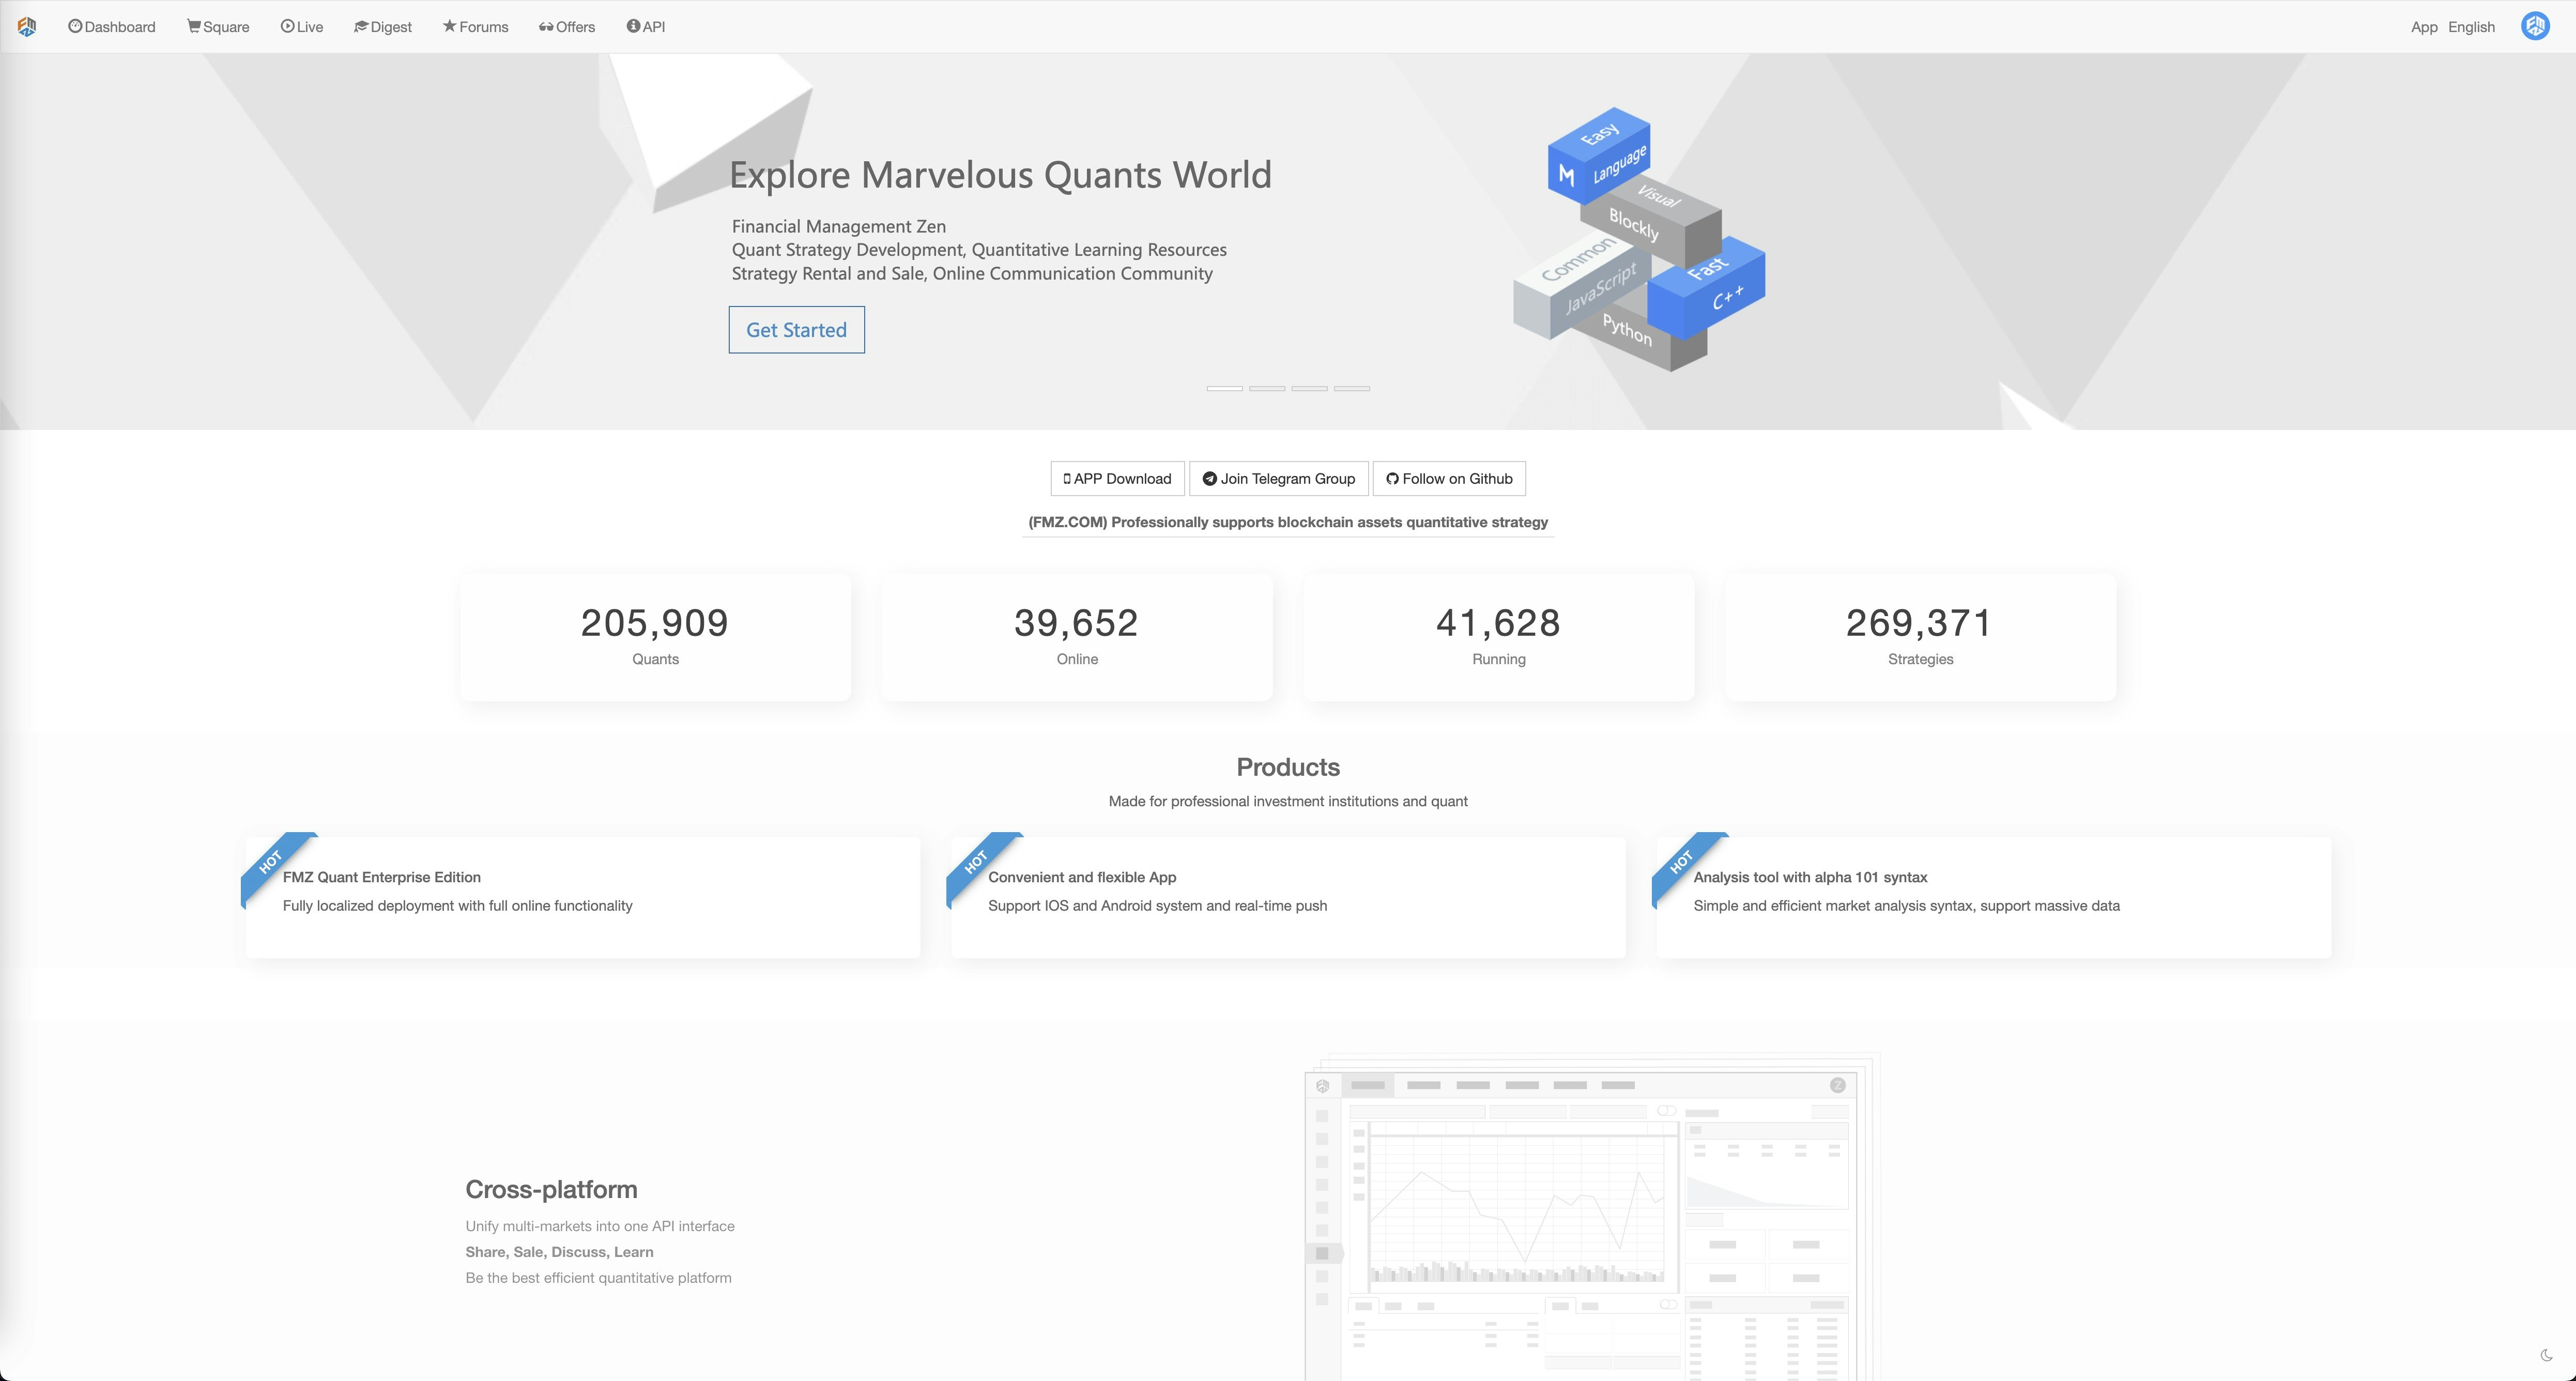The height and width of the screenshot is (1381, 2576).
Task: Click Join Telegram Group button
Action: tap(1278, 479)
